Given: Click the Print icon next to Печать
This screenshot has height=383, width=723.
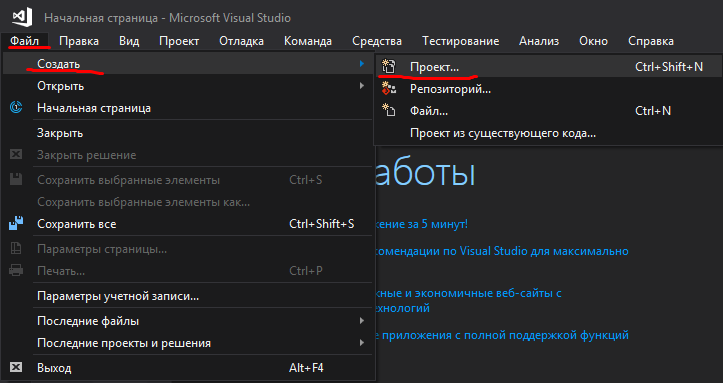Looking at the screenshot, I should (x=16, y=271).
